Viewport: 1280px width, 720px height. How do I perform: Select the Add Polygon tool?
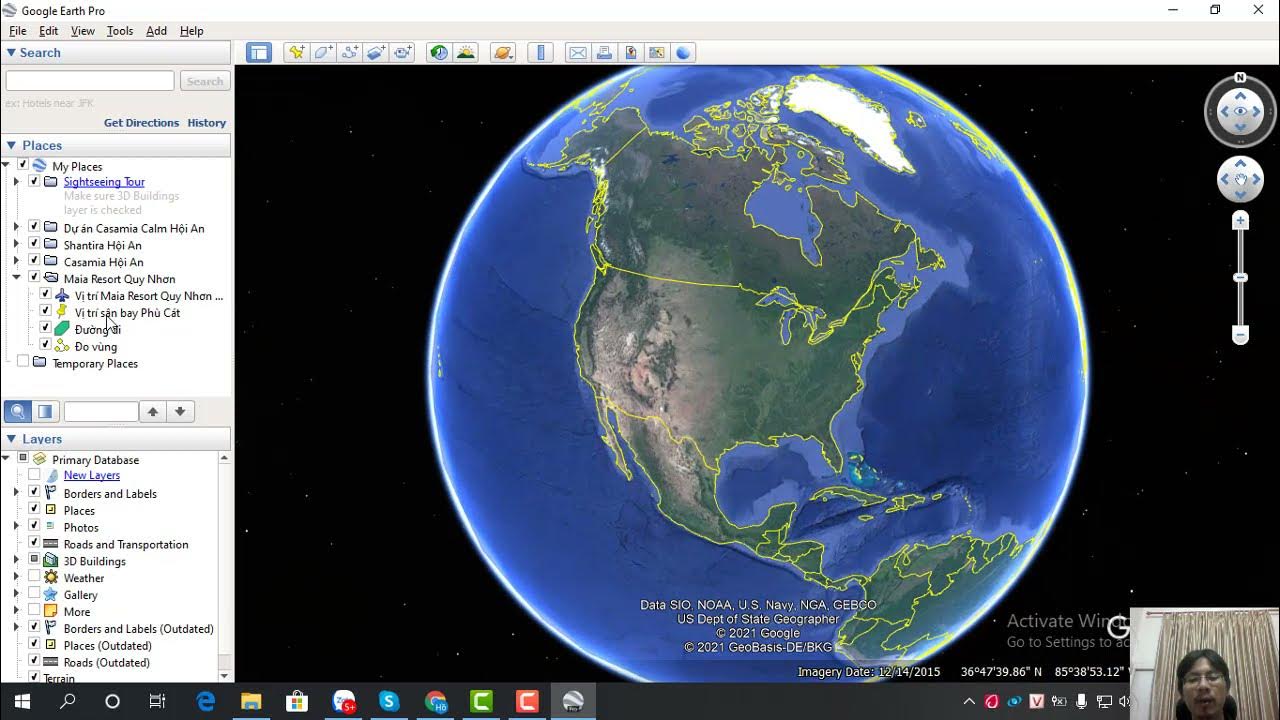[x=323, y=53]
